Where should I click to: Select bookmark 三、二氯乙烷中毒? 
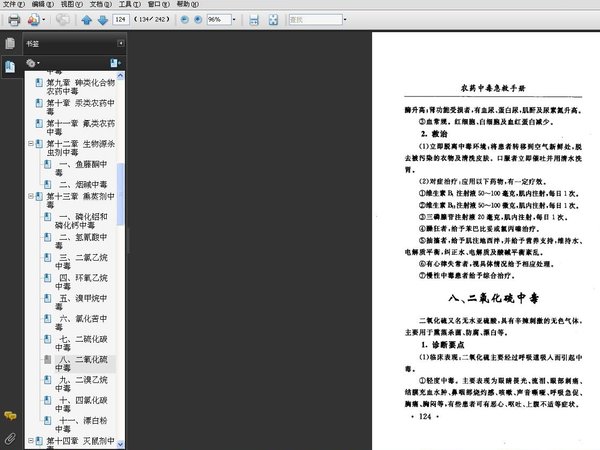pos(82,262)
